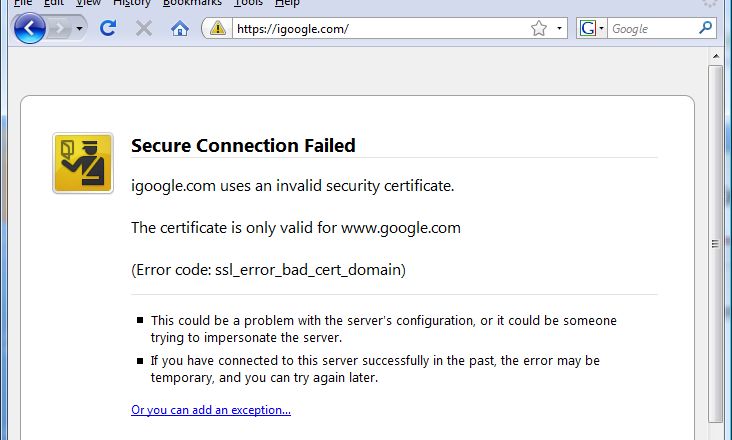Open the Help menu
This screenshot has width=732, height=440.
pos(287,3)
